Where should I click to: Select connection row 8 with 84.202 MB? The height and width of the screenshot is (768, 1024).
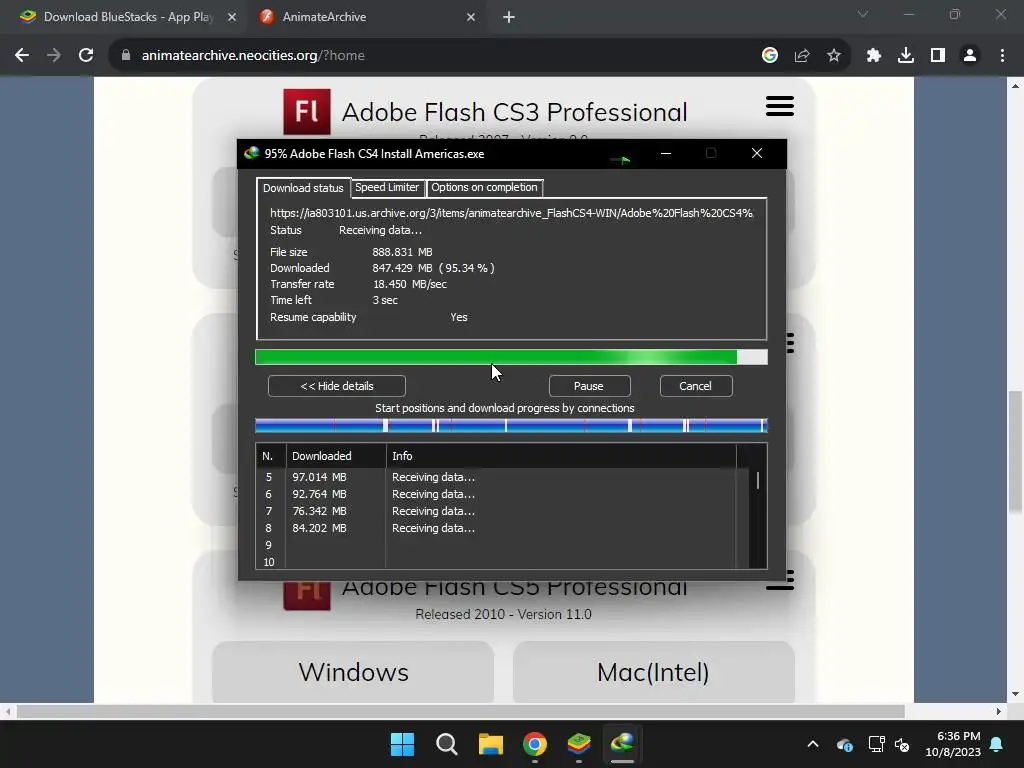click(x=496, y=528)
